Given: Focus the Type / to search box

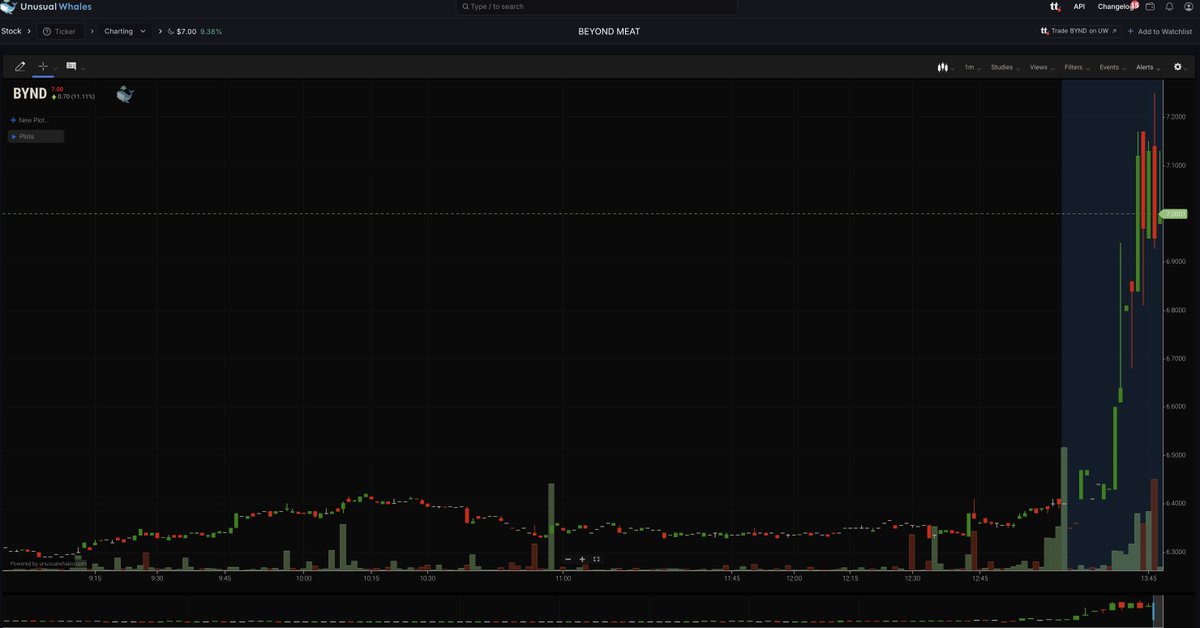Looking at the screenshot, I should click(x=597, y=7).
